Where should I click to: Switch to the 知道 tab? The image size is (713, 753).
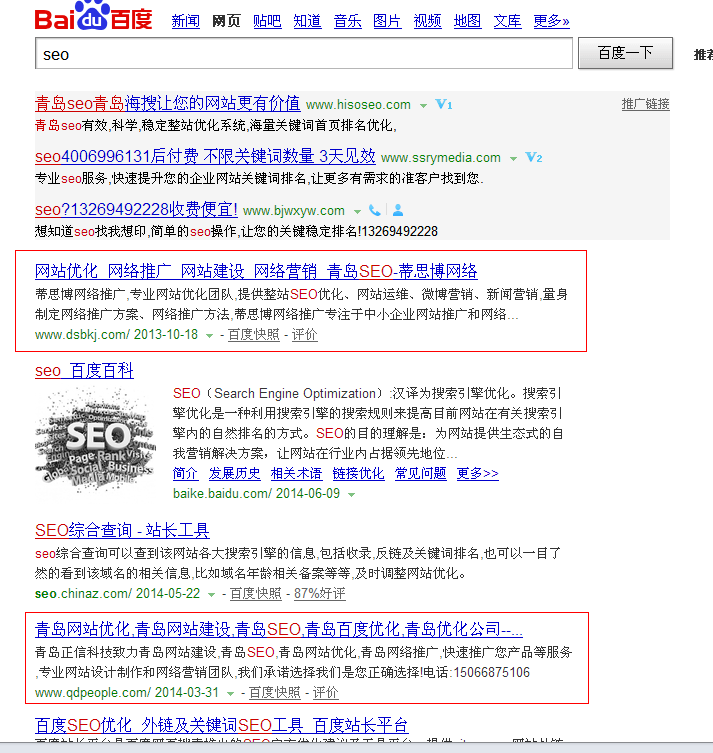(x=307, y=21)
